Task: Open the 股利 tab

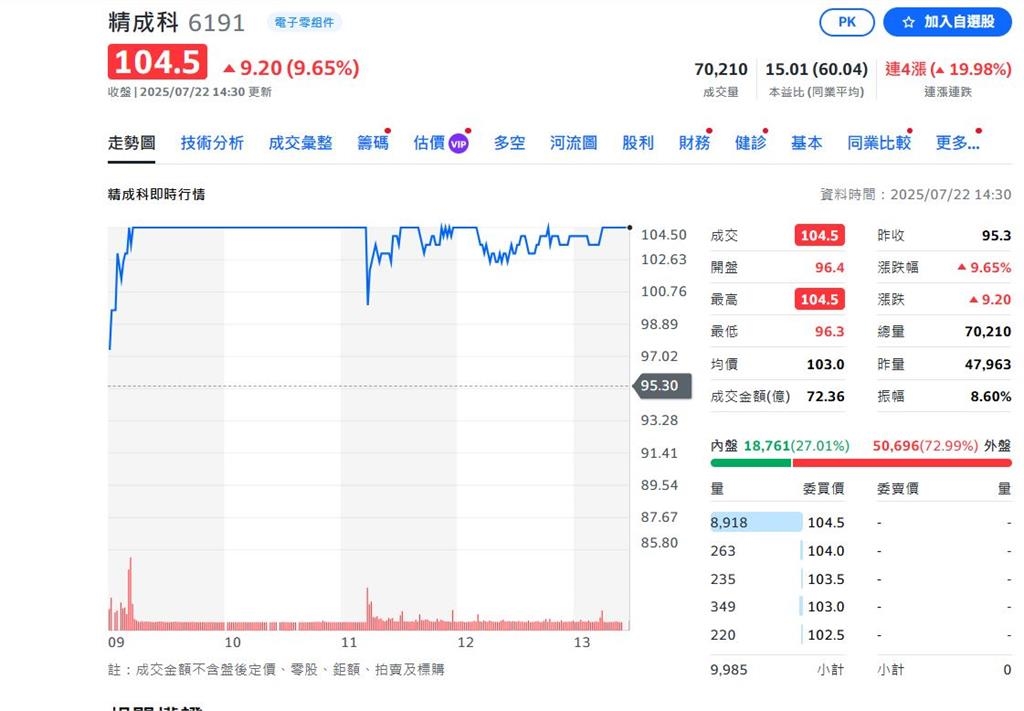Action: pyautogui.click(x=637, y=143)
